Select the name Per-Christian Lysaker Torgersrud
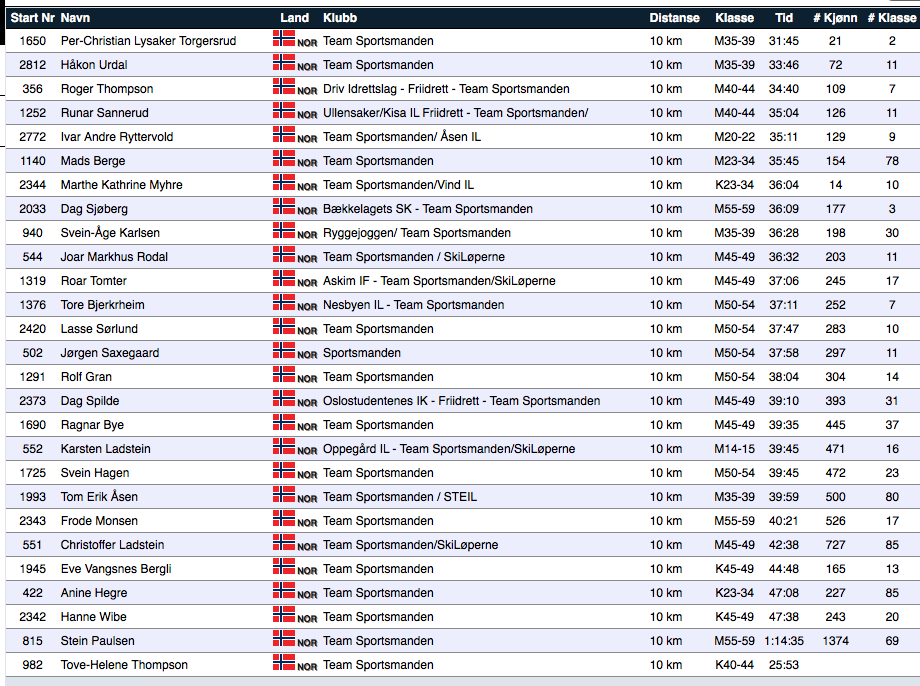The width and height of the screenshot is (920, 686). [x=148, y=41]
